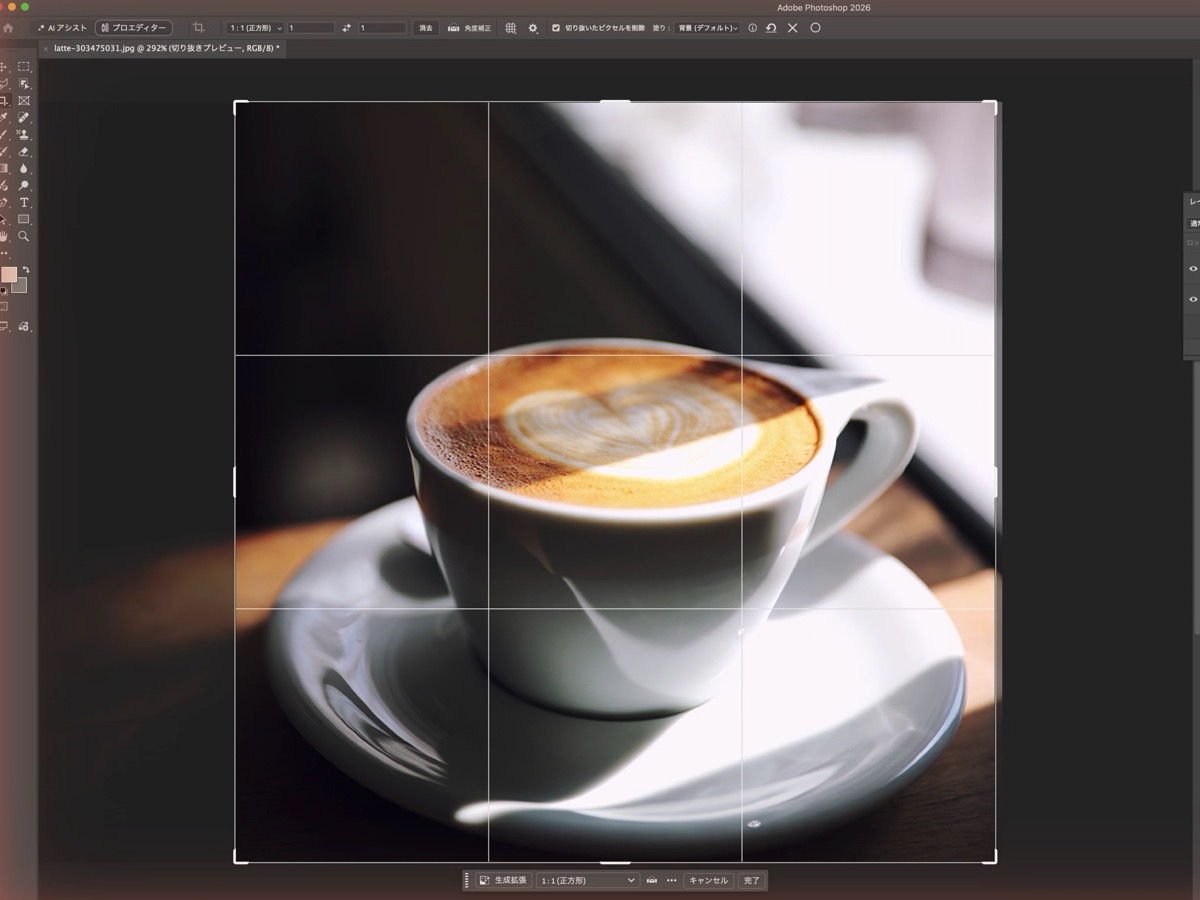This screenshot has height=900, width=1200.
Task: Click the 消去 clear button
Action: (x=426, y=28)
